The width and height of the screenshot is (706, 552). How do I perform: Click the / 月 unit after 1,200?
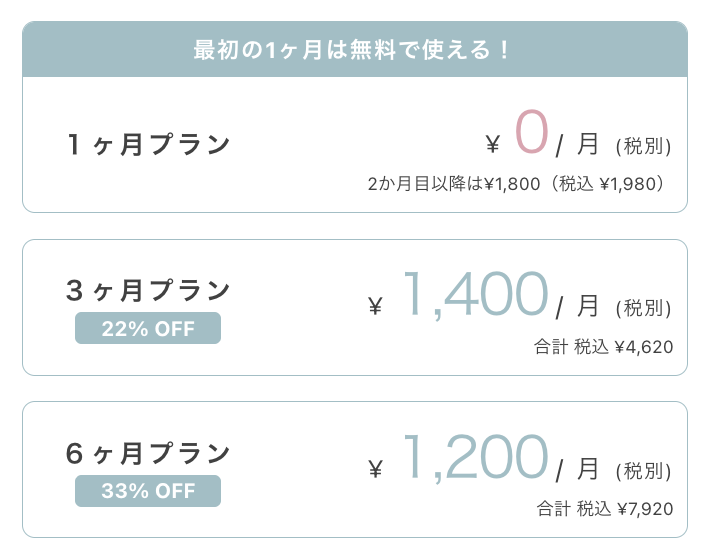578,468
